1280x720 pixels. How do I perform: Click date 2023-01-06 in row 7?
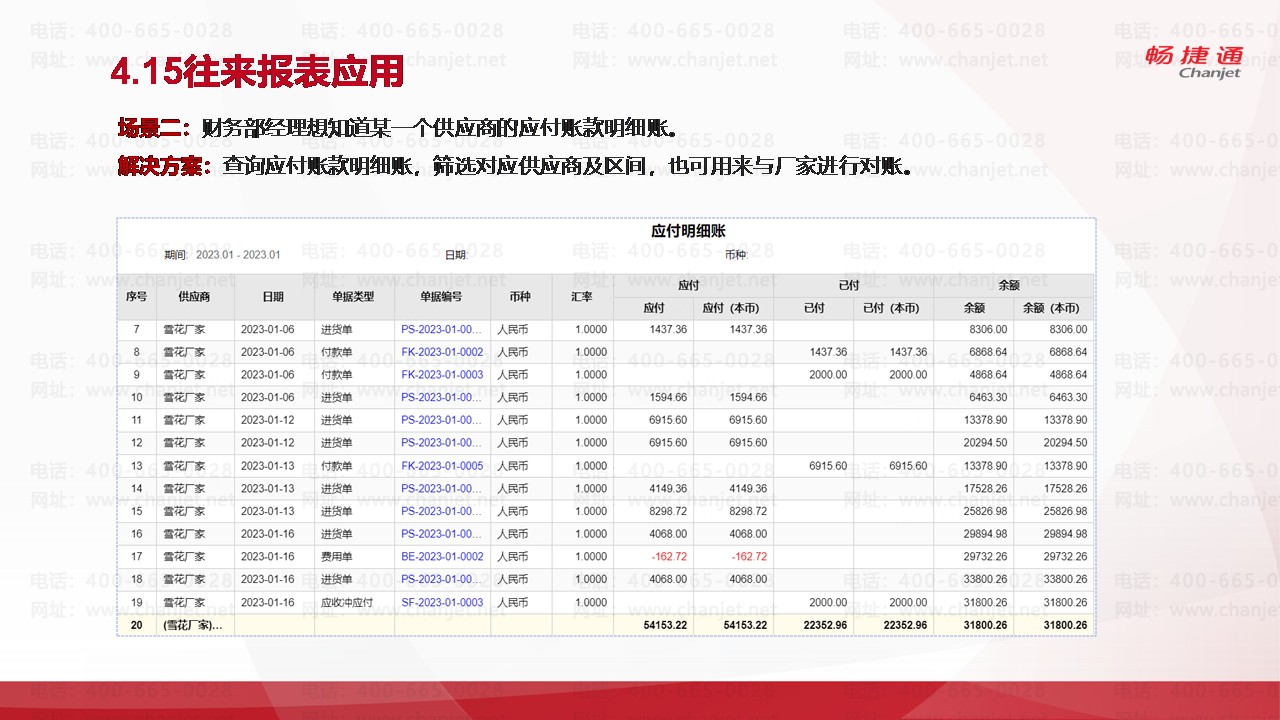(268, 329)
